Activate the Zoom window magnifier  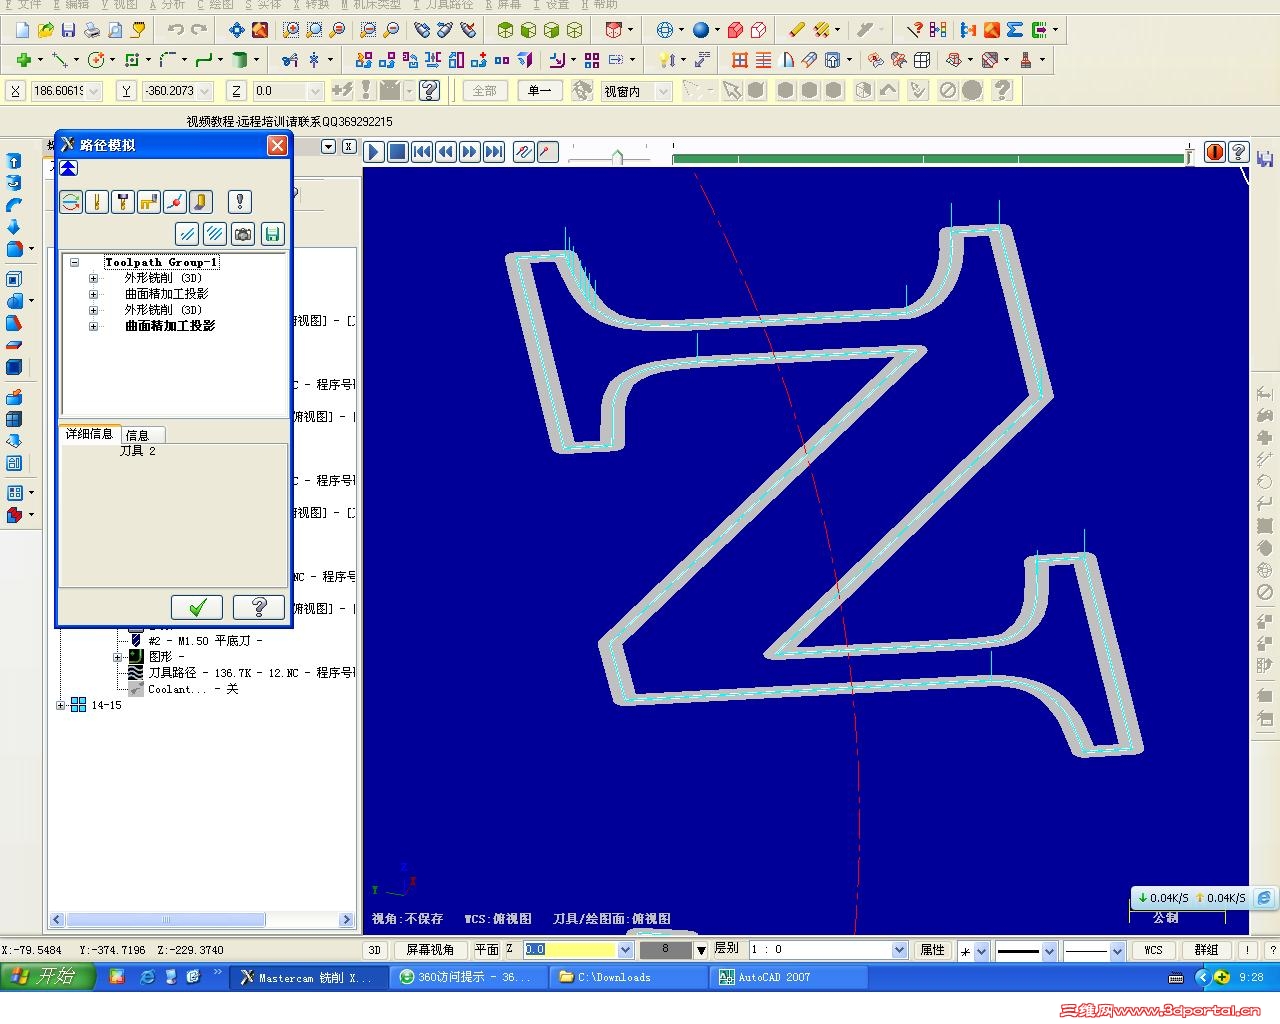point(291,31)
